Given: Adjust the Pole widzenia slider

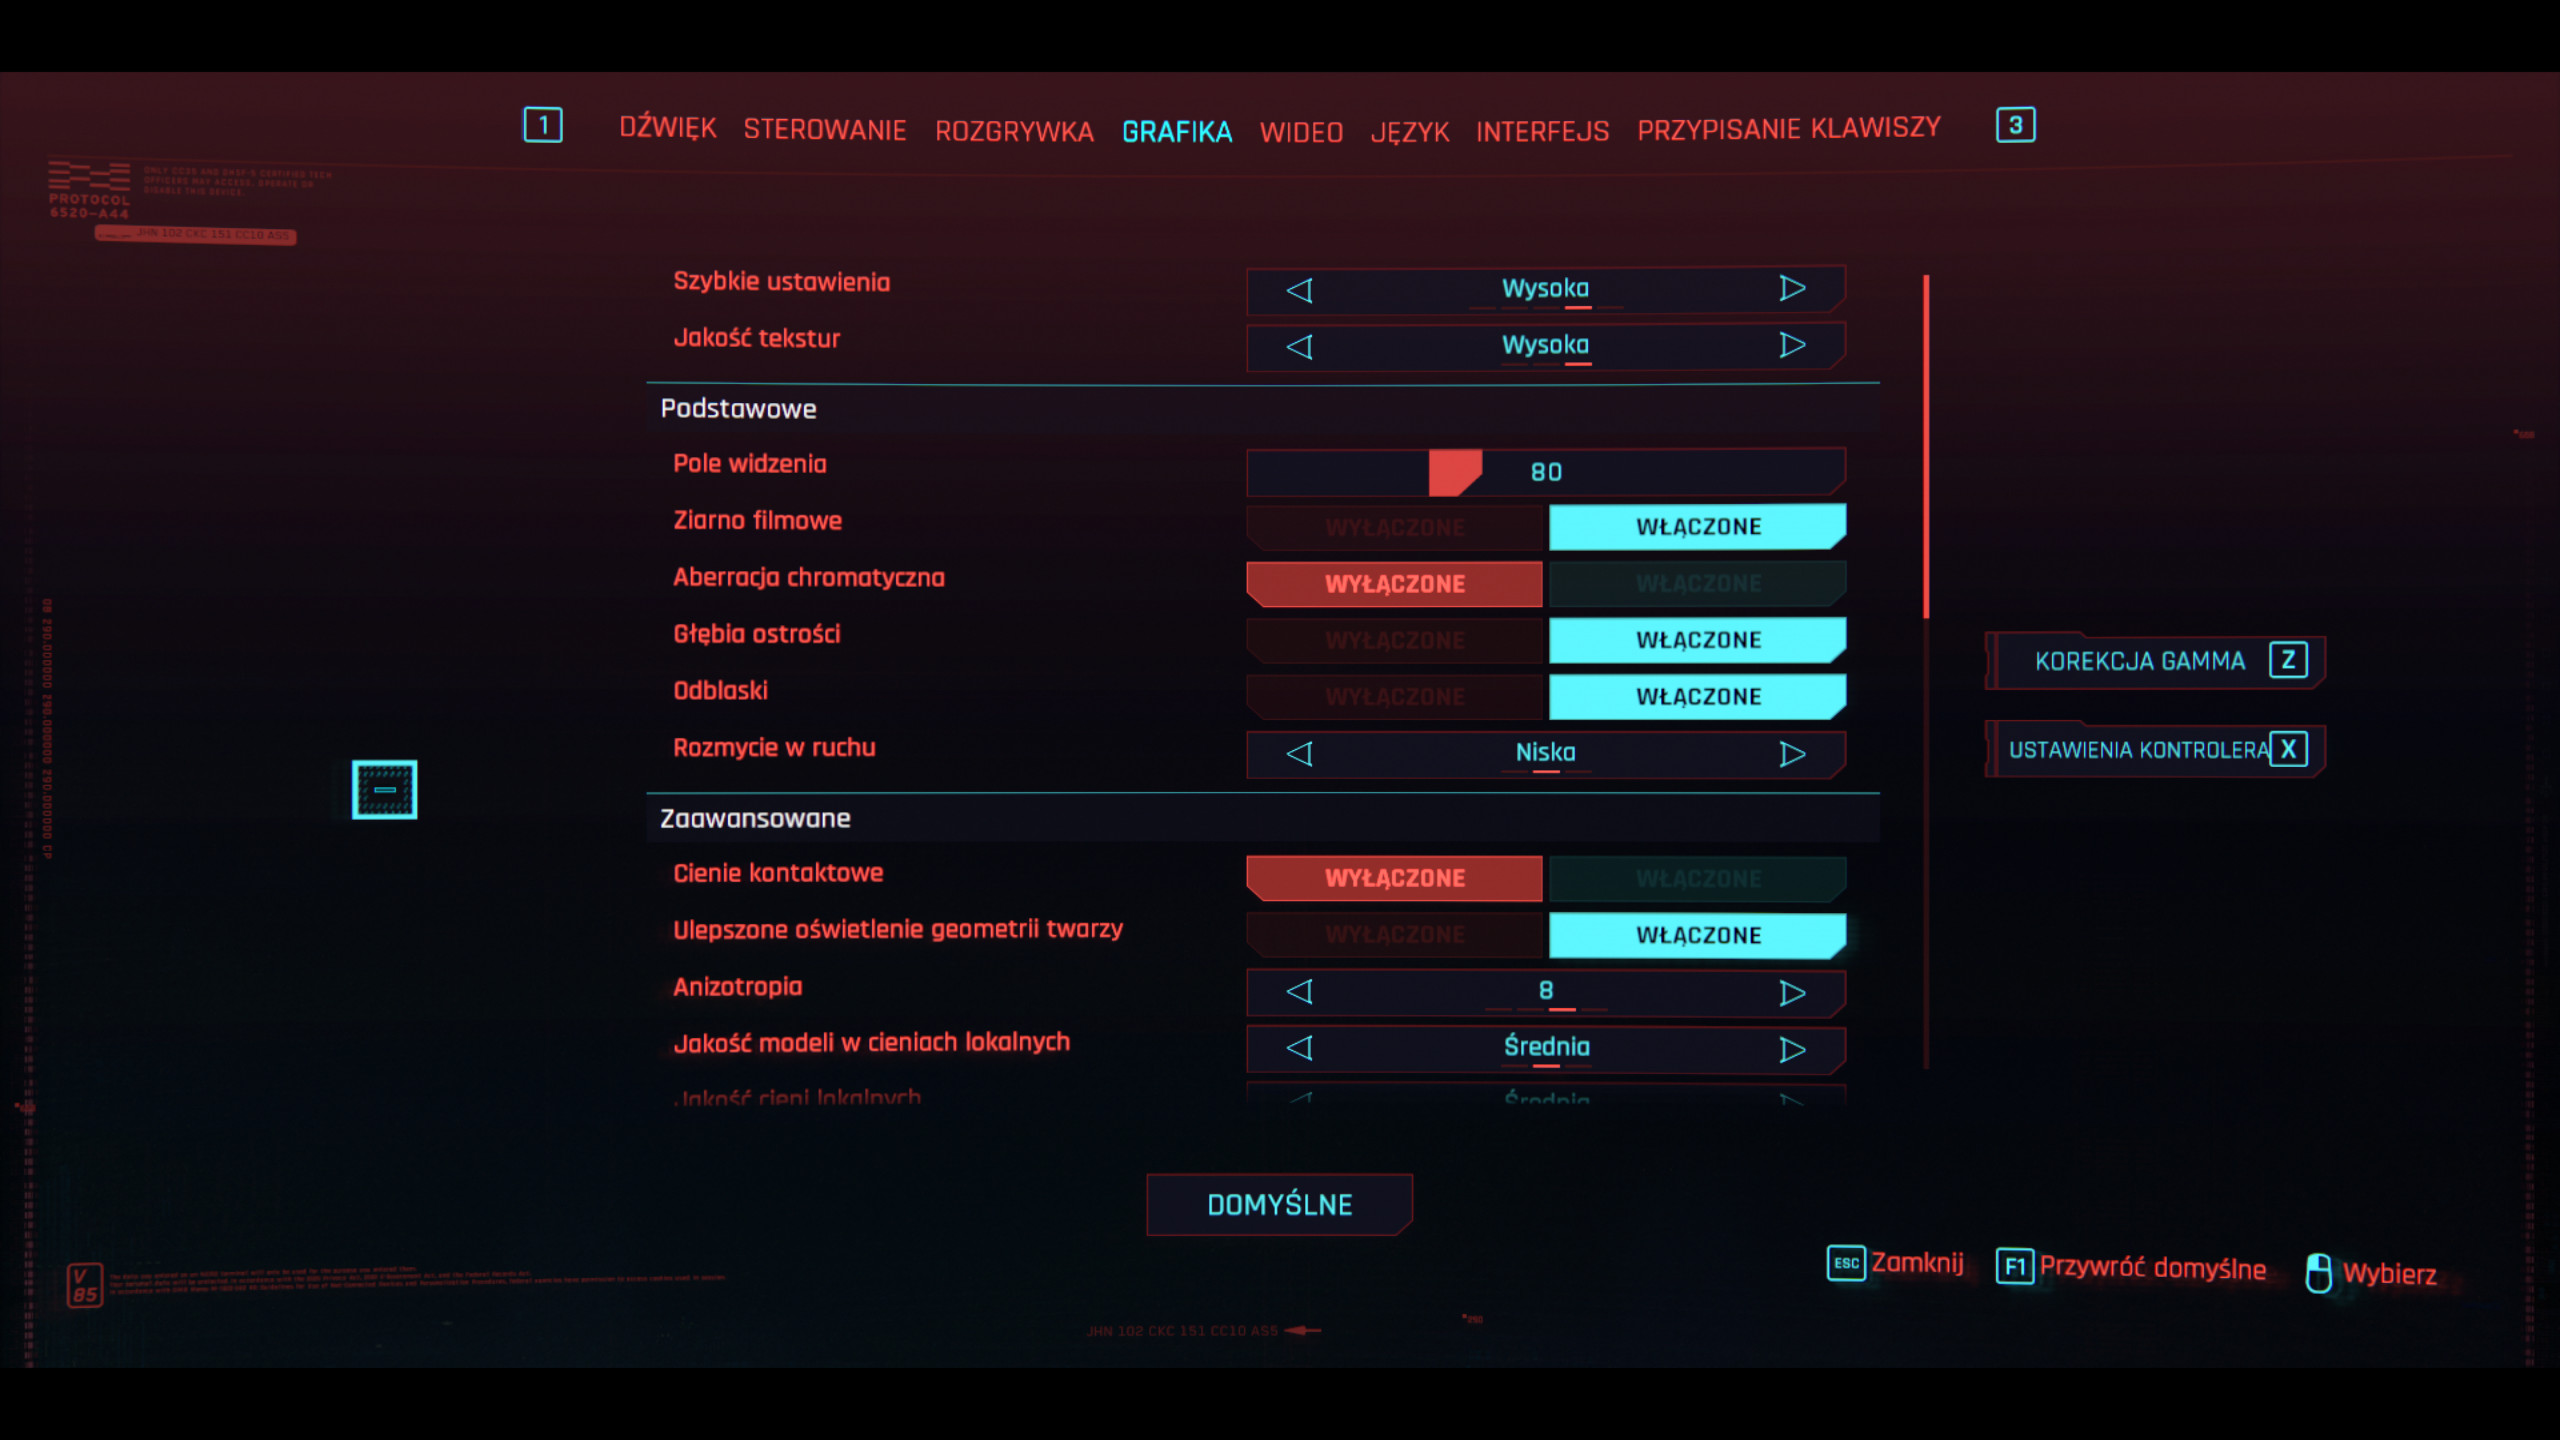Looking at the screenshot, I should tap(1455, 471).
